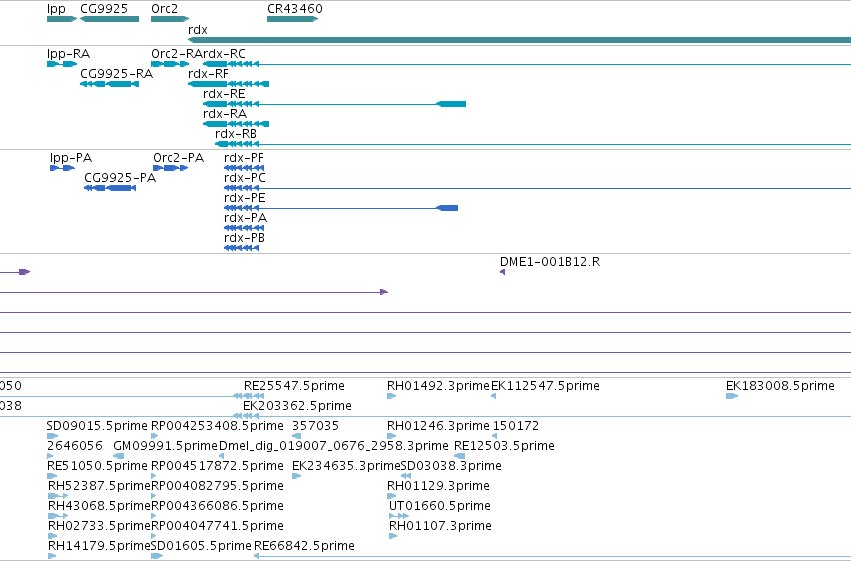The width and height of the screenshot is (851, 561).
Task: Select the CG9925-PA protein feature
Action: coord(110,188)
